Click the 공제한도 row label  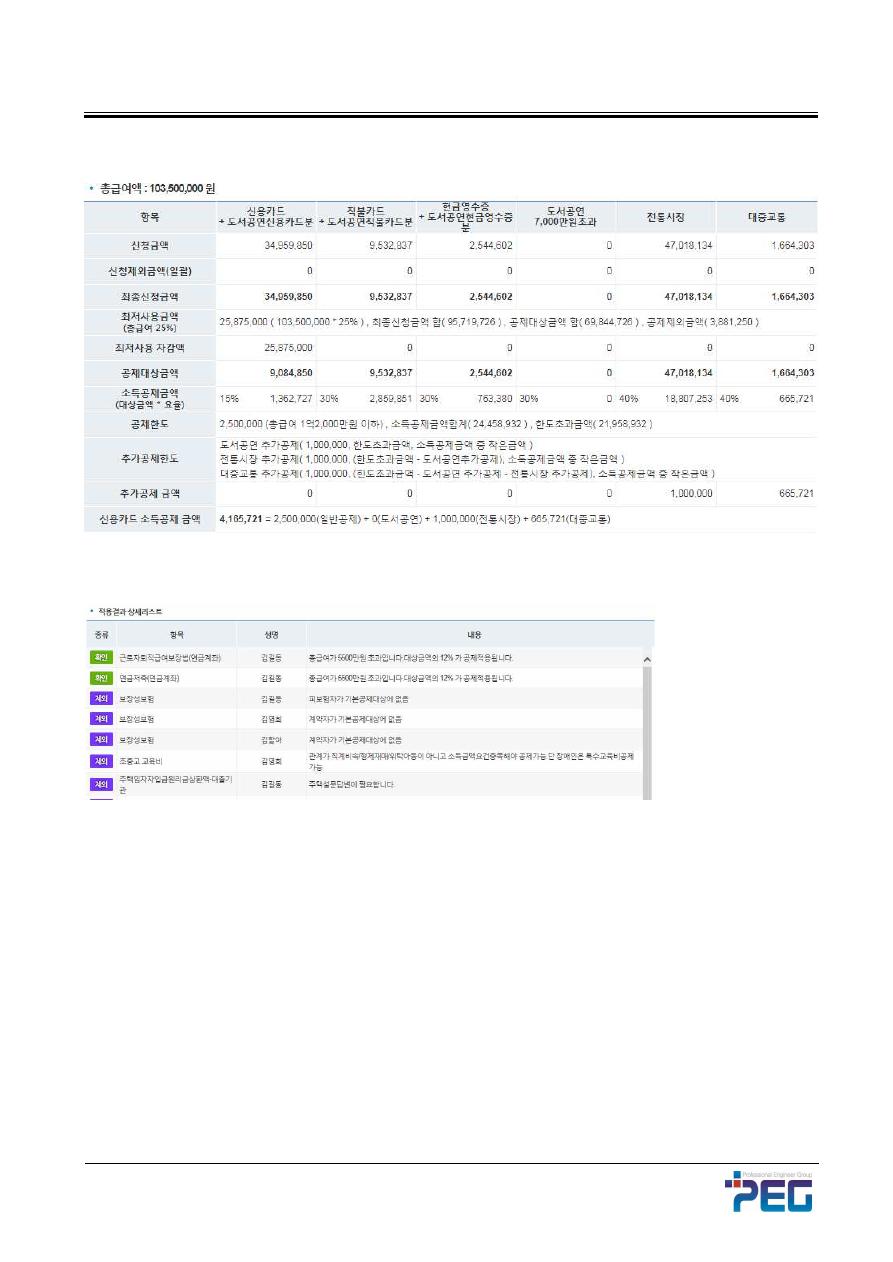148,424
